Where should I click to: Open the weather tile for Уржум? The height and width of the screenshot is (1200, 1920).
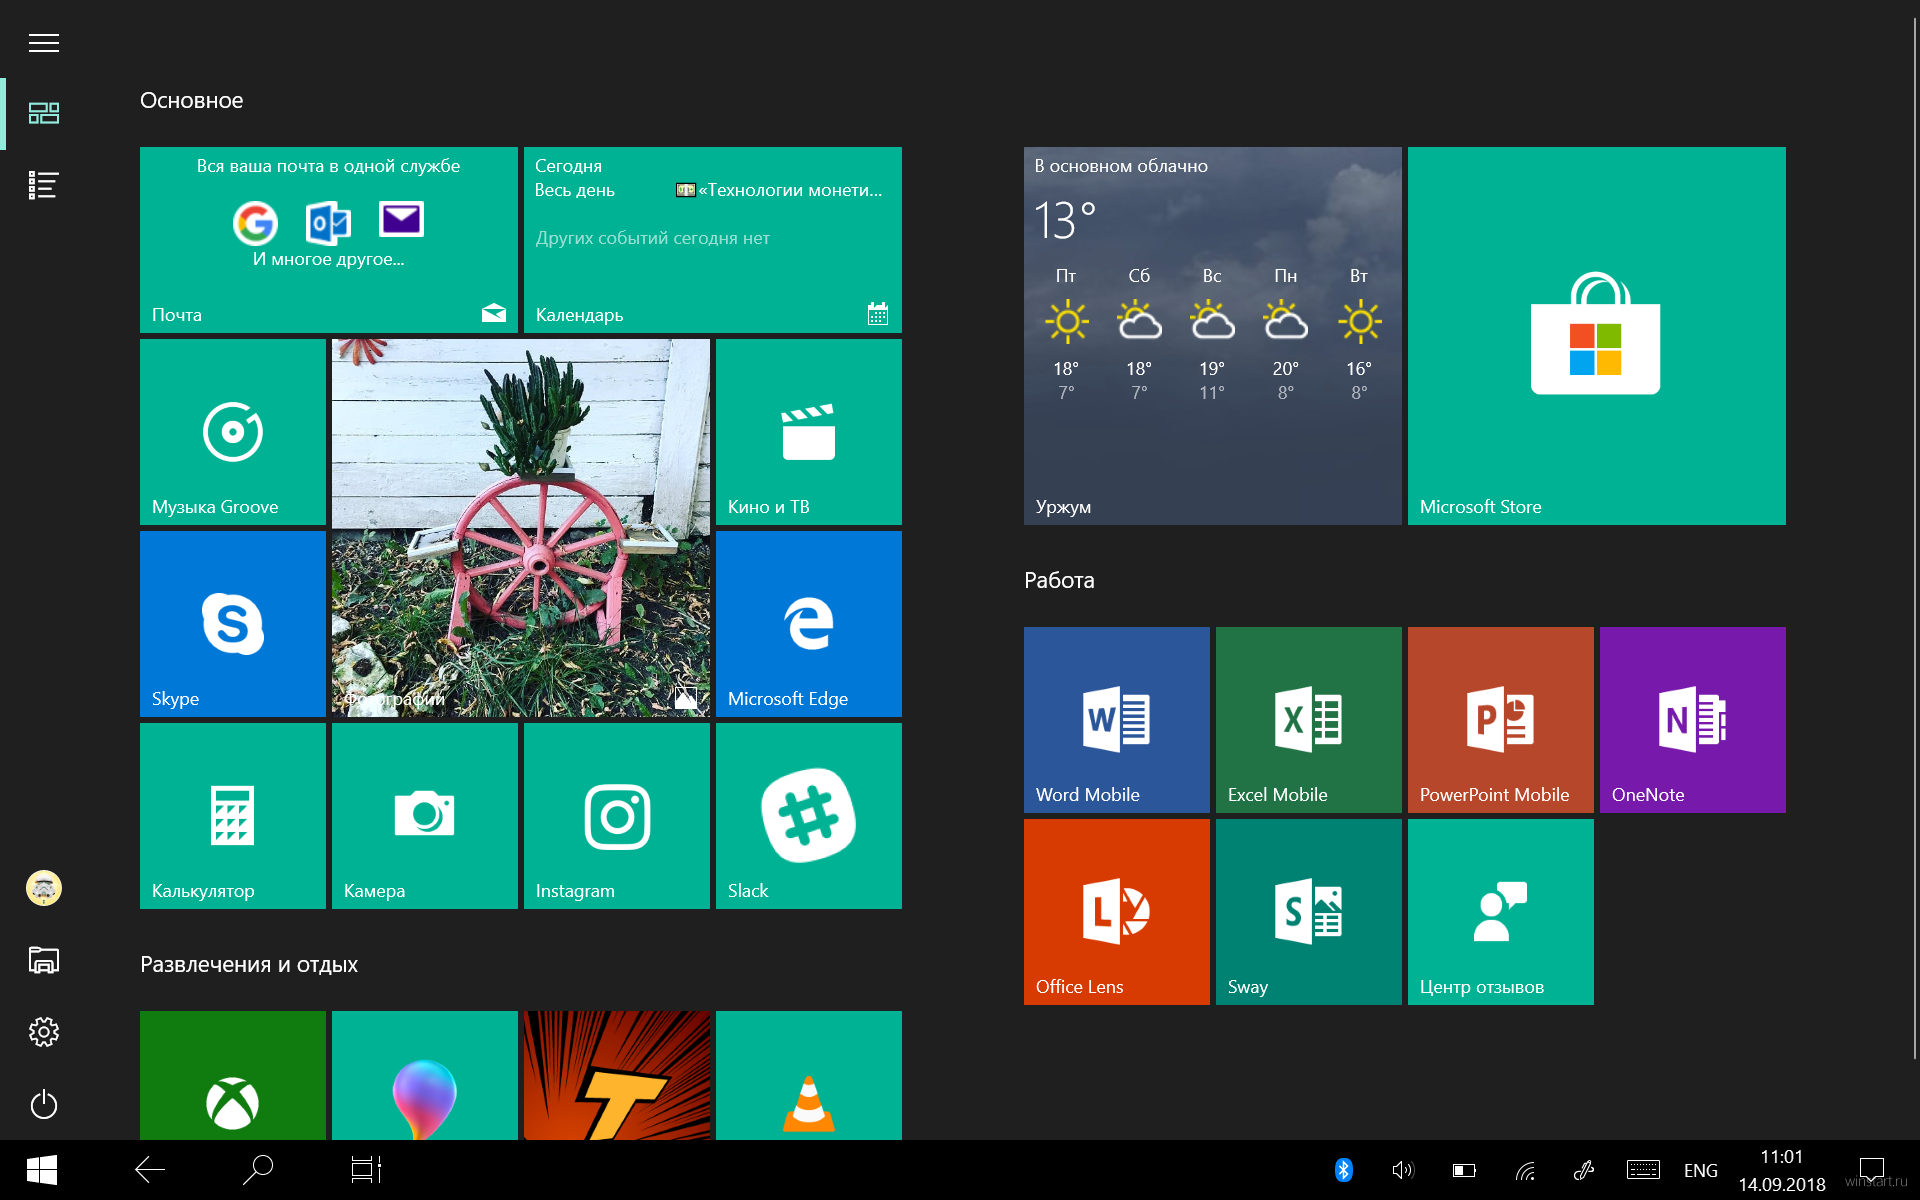(1213, 336)
